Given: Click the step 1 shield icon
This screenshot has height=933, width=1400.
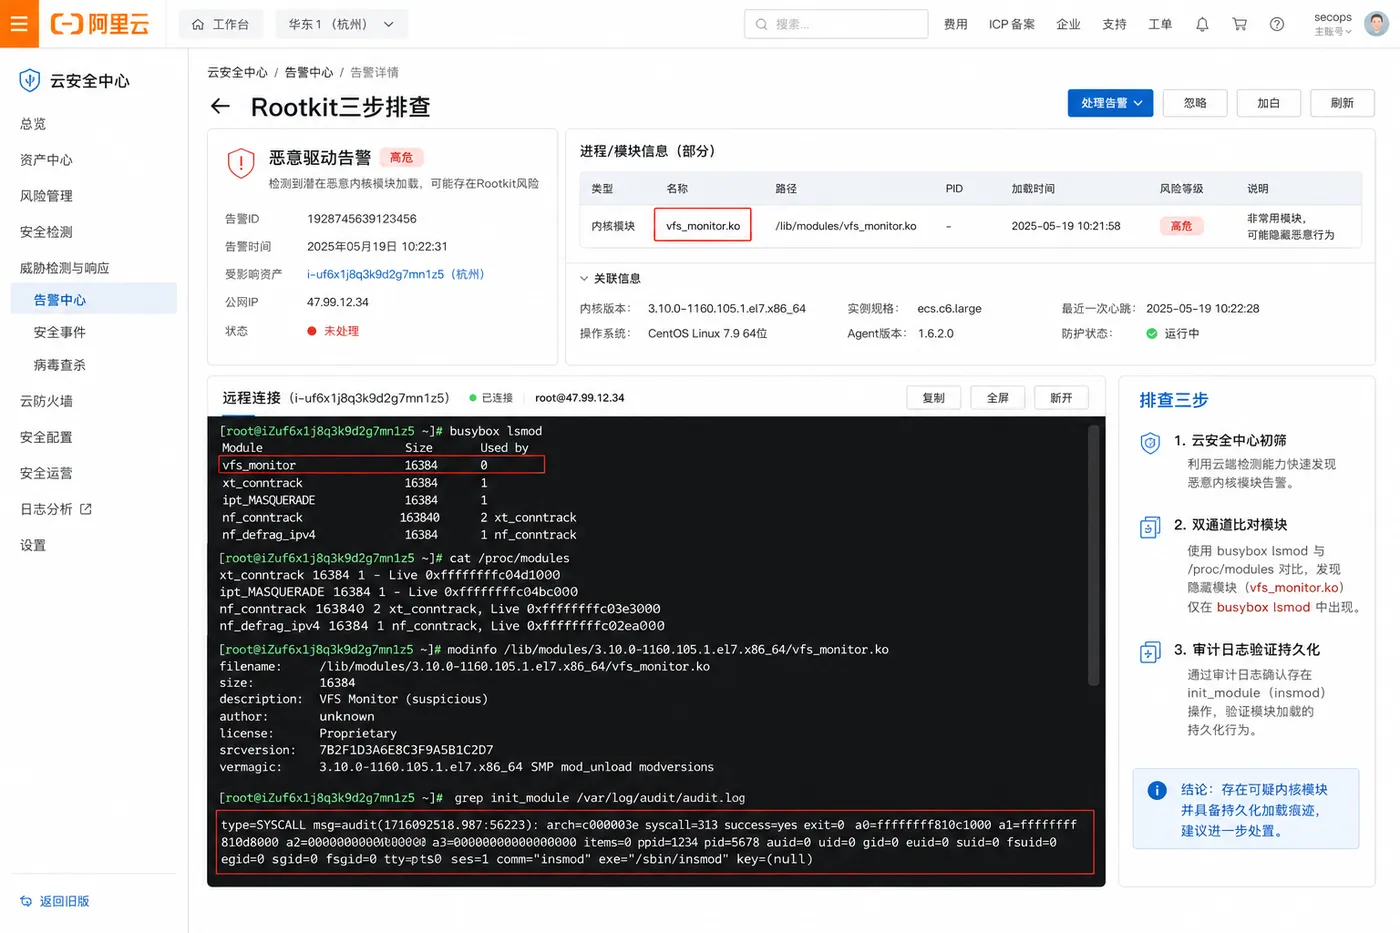Looking at the screenshot, I should click(x=1150, y=443).
